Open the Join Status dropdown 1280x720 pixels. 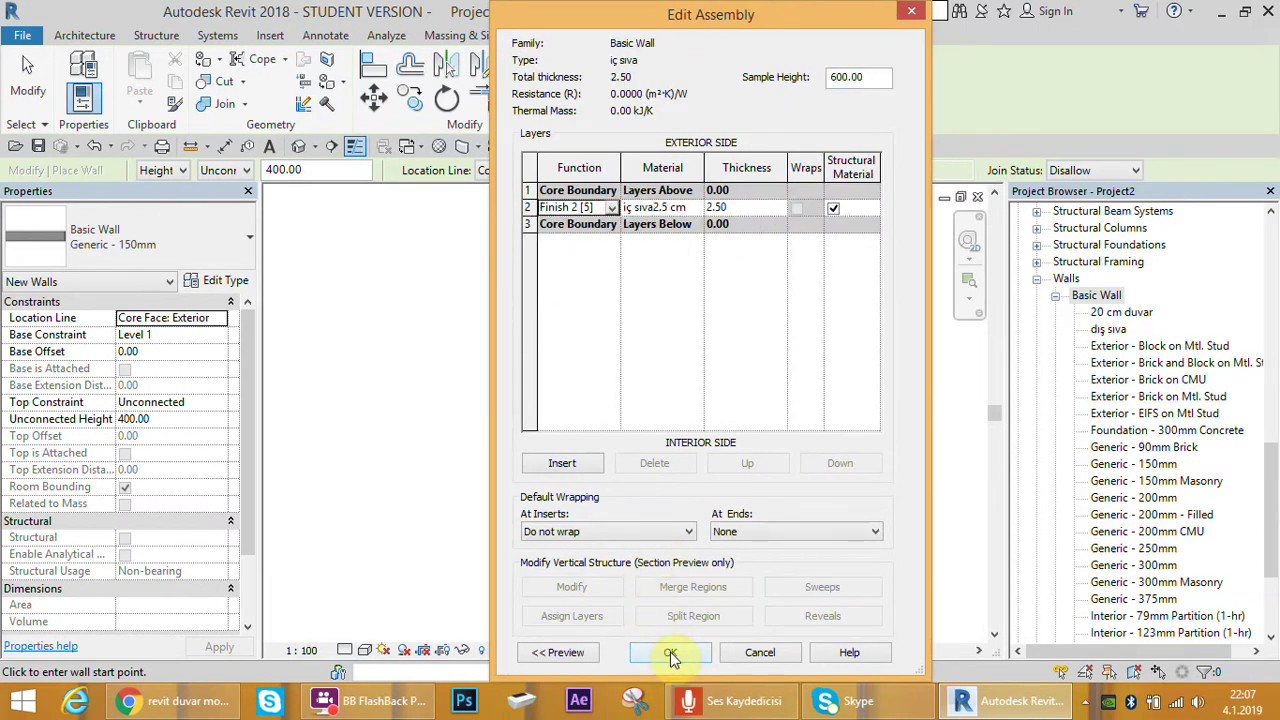[x=1094, y=171]
